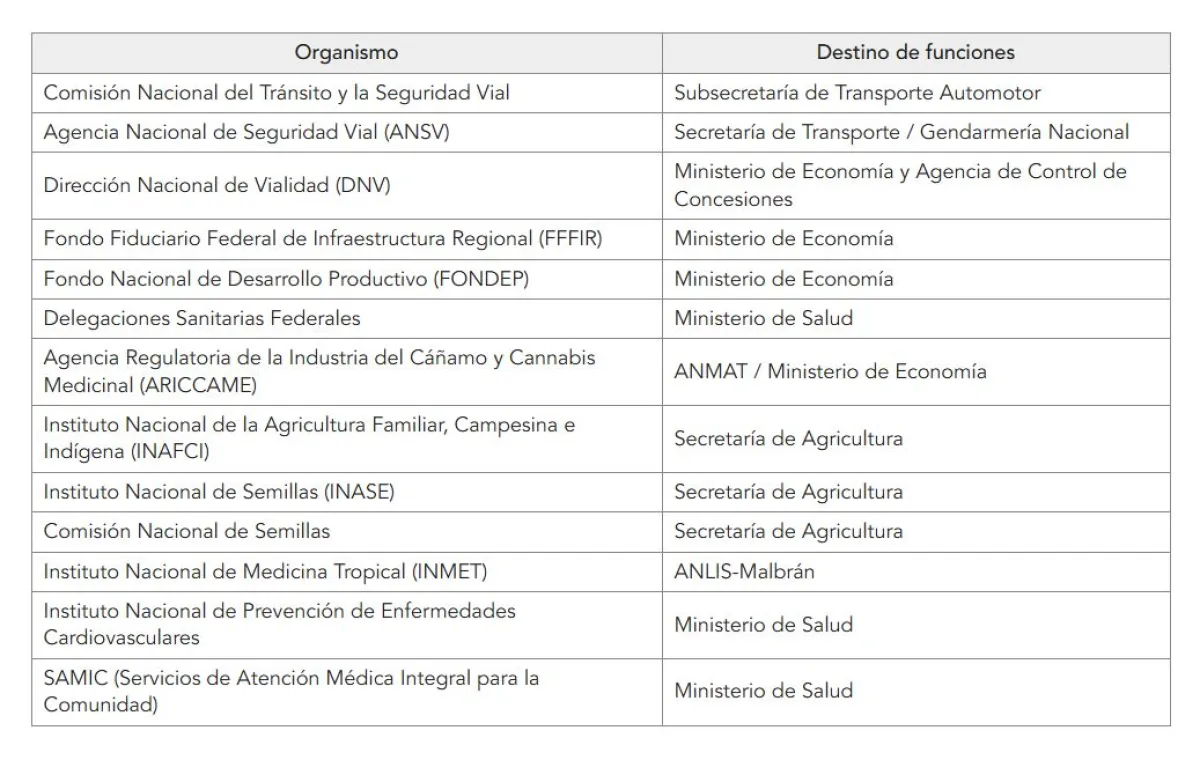This screenshot has width=1200, height=760.
Task: Select the FFFIR fondo fiduciario row
Action: 323,239
